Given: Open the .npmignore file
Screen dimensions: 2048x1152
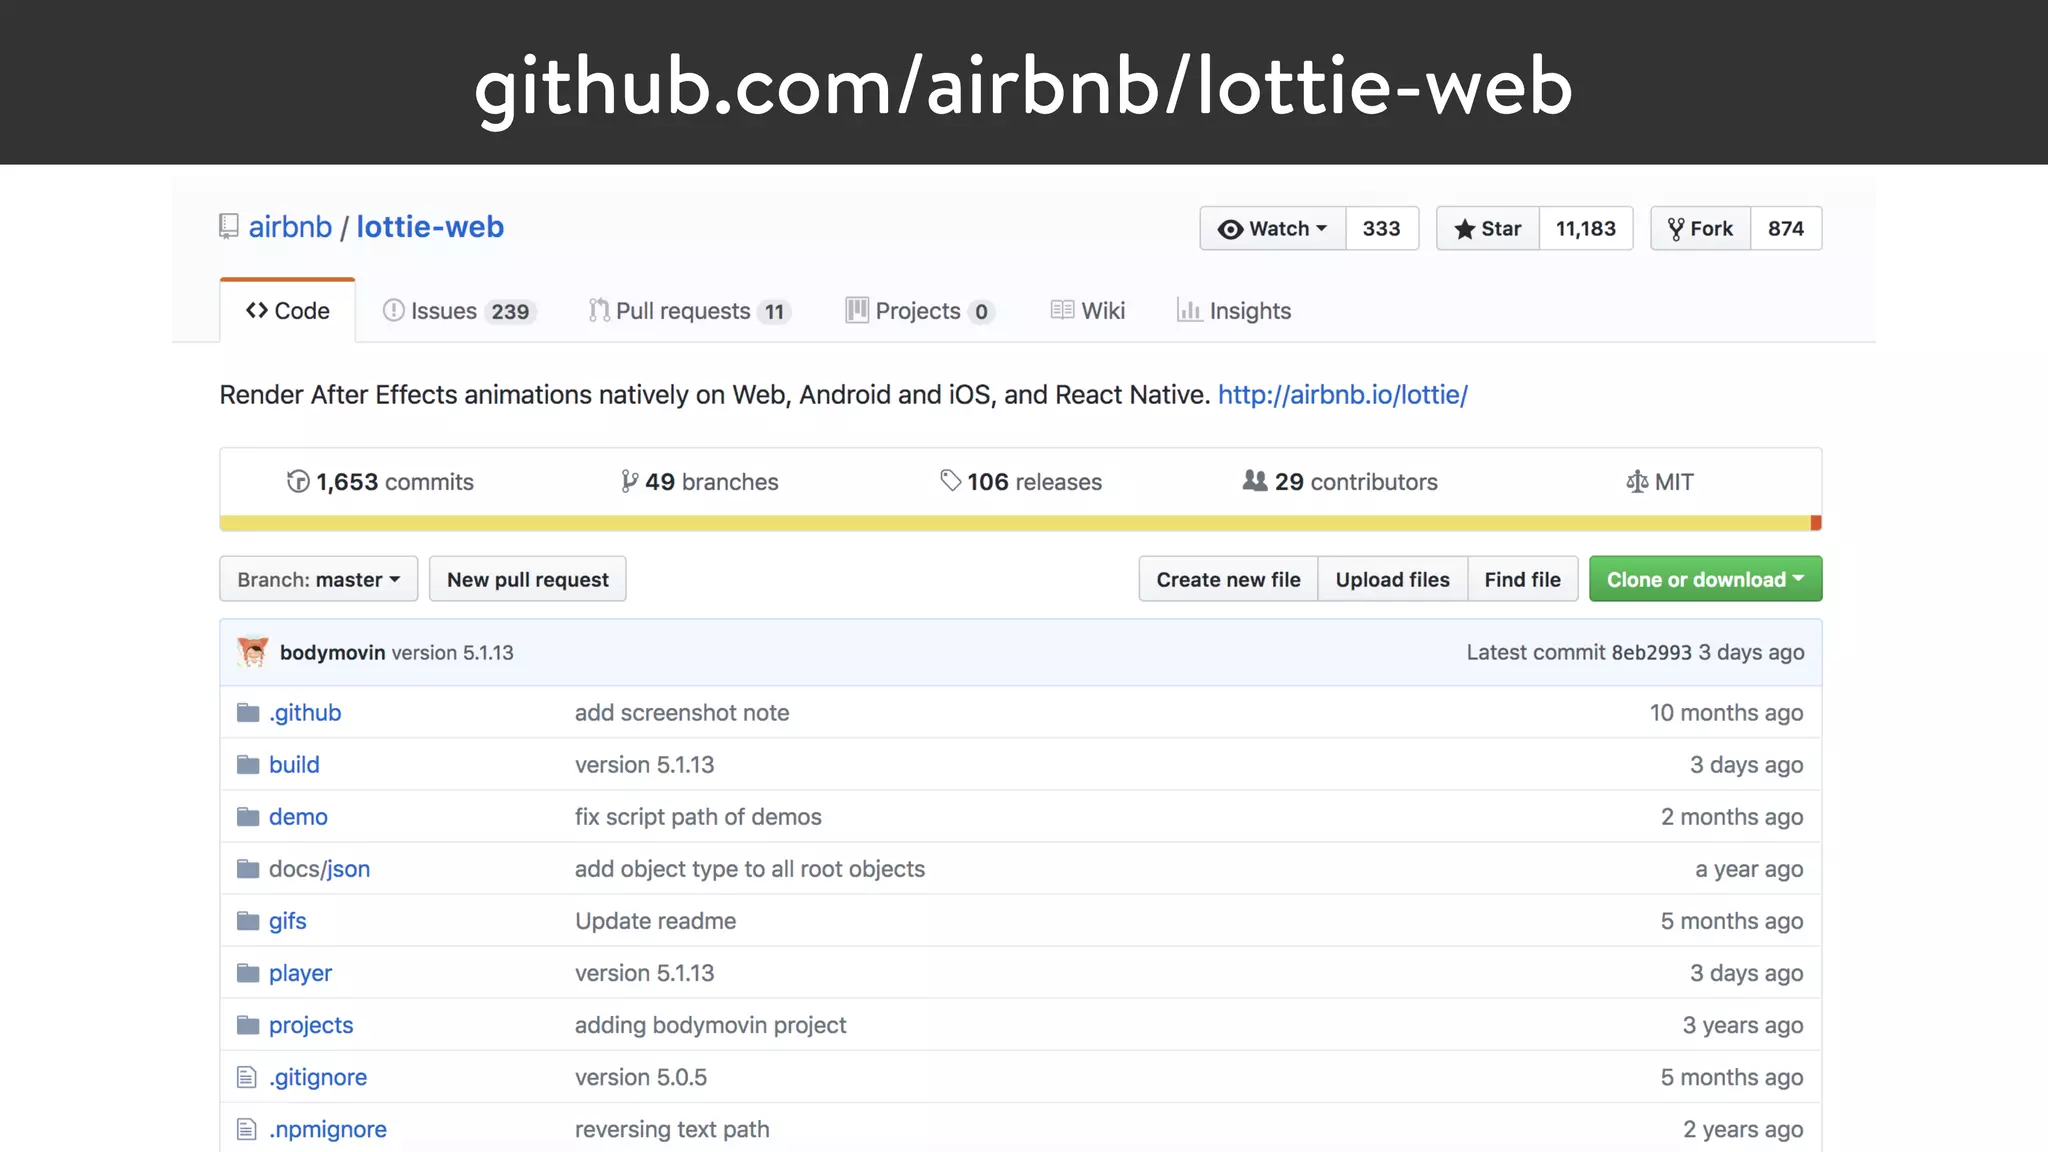Looking at the screenshot, I should [x=328, y=1129].
